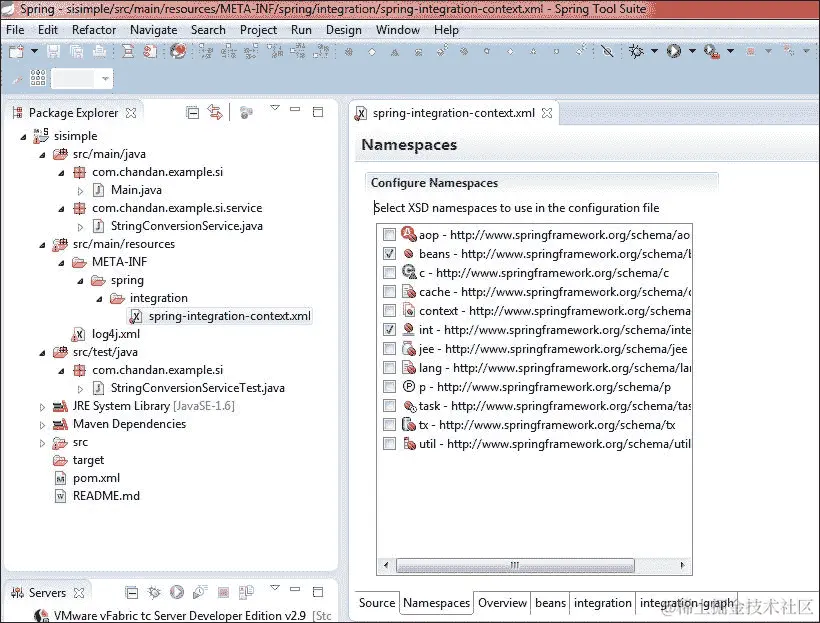Screen dimensions: 820x623
Task: Click the Print toolbar icon
Action: coord(99,51)
